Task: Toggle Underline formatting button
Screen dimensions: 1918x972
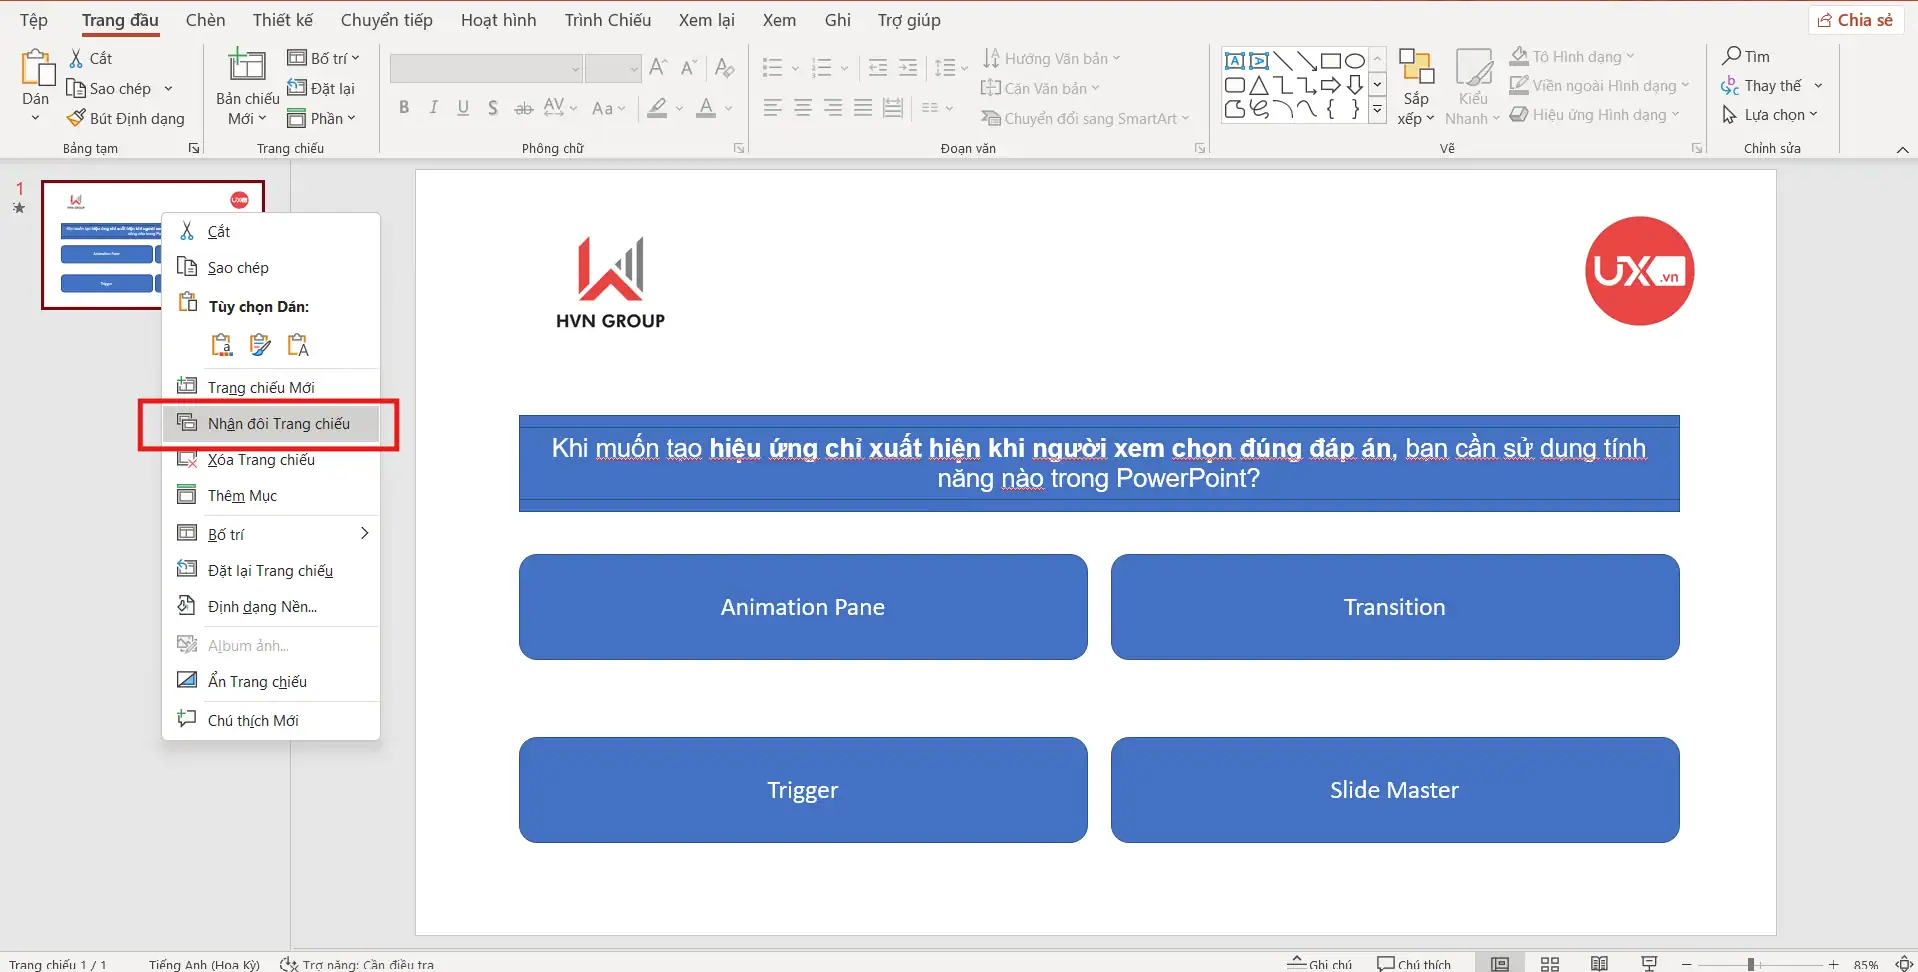Action: pyautogui.click(x=463, y=108)
